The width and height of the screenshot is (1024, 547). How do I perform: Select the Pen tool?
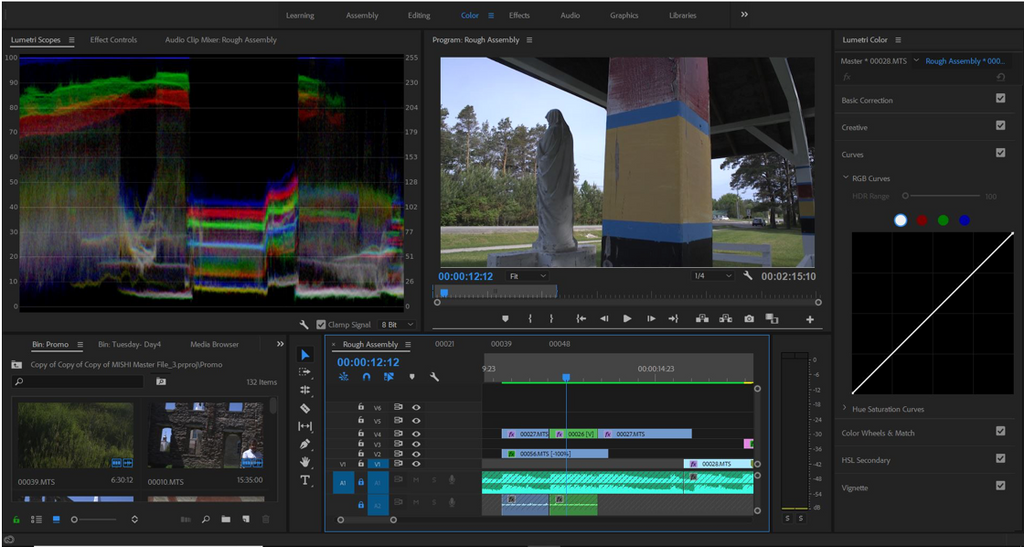(x=304, y=444)
